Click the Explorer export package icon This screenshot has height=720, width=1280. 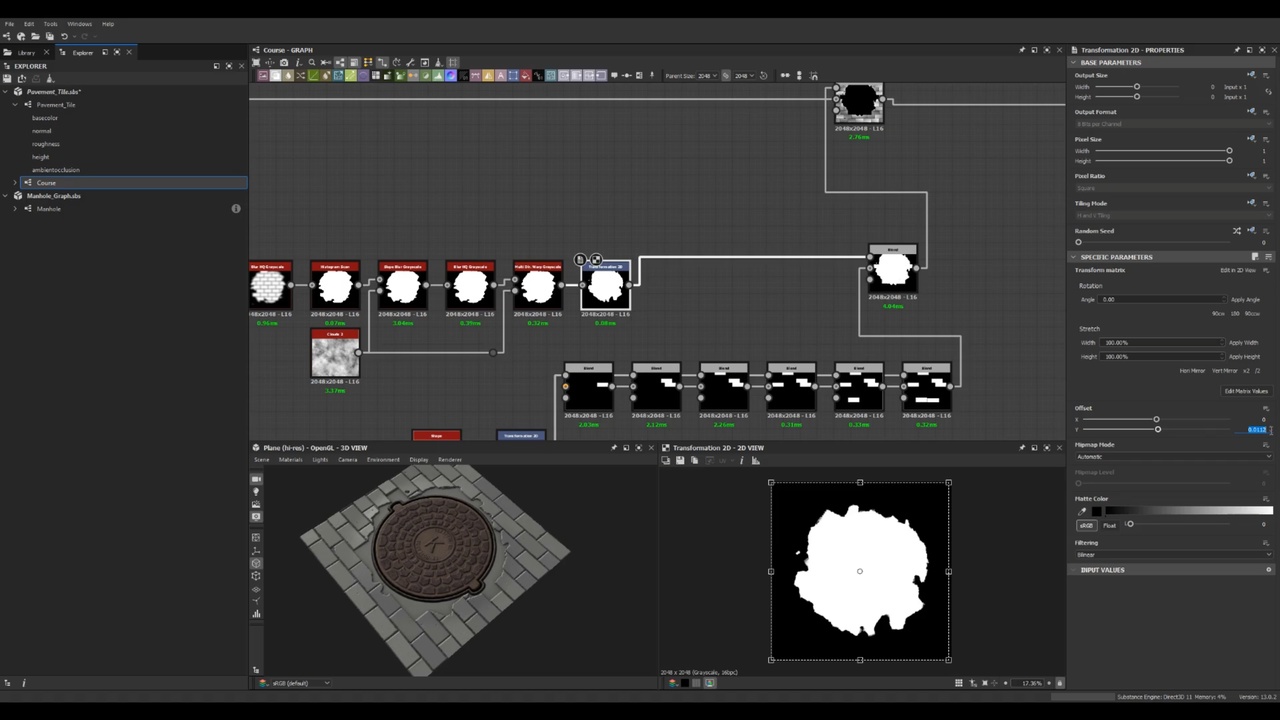pos(22,78)
